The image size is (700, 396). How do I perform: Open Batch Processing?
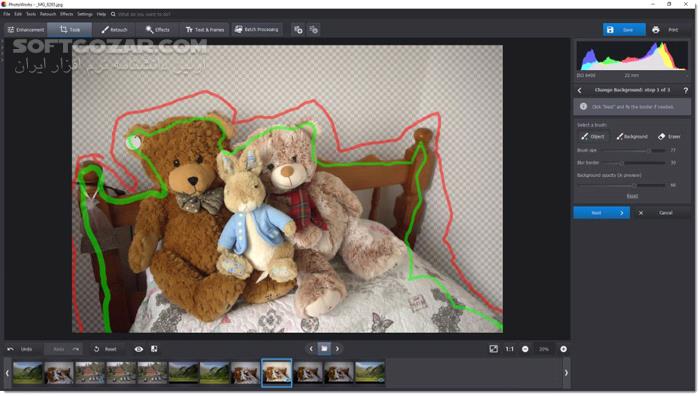coord(257,30)
